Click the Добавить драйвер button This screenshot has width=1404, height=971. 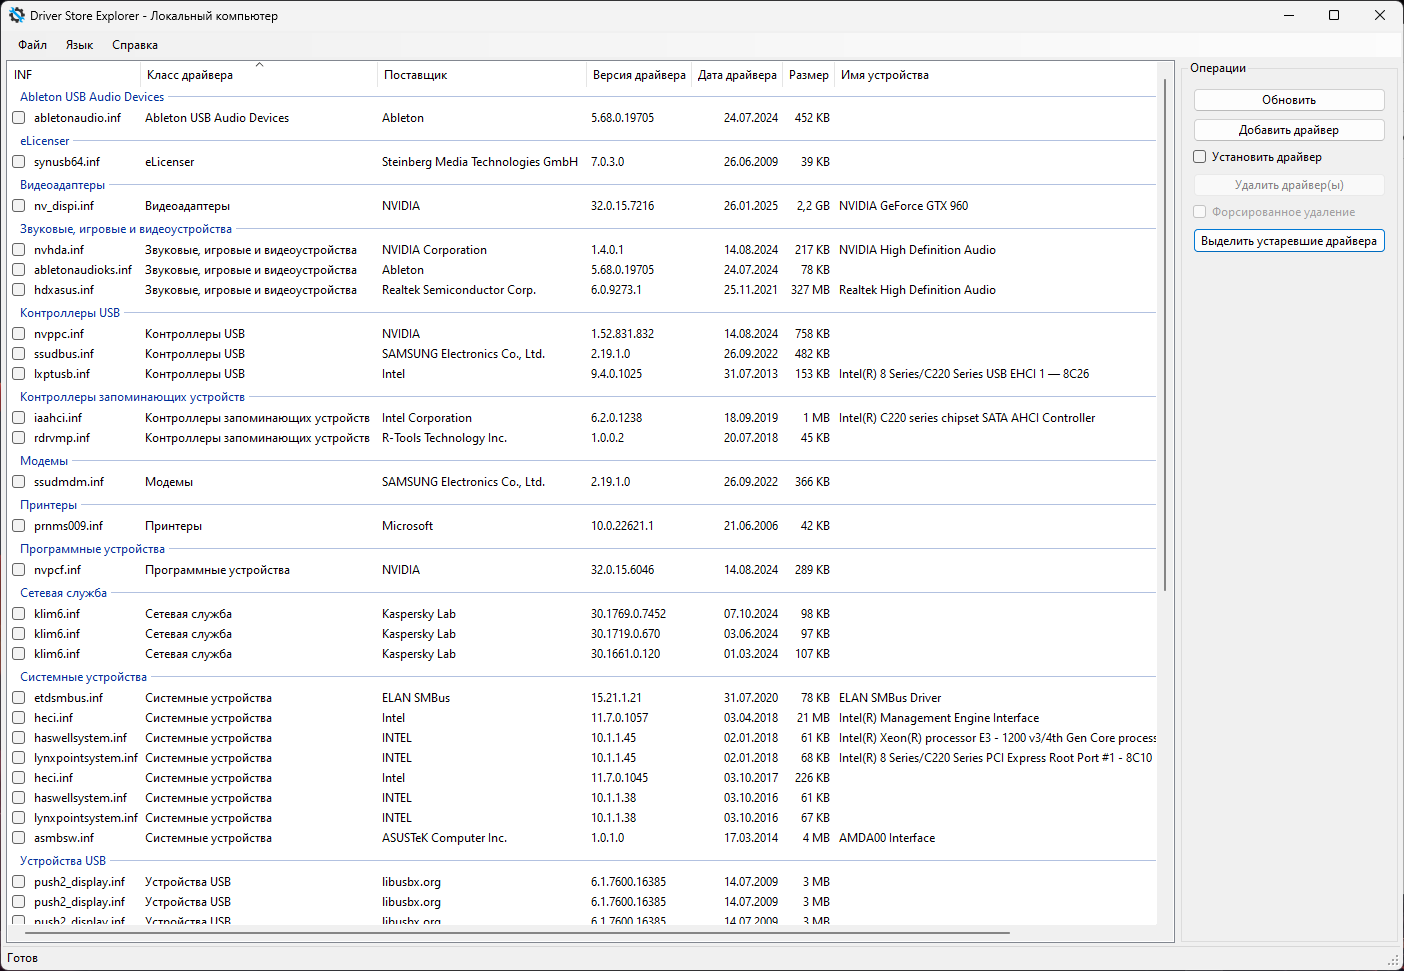click(1289, 130)
